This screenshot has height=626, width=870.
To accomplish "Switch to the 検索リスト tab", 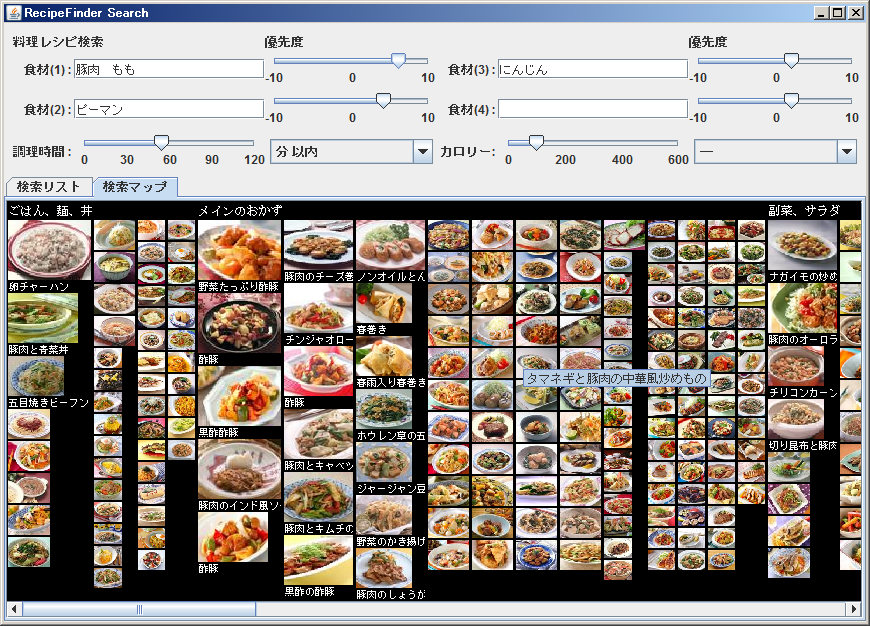I will pyautogui.click(x=48, y=187).
